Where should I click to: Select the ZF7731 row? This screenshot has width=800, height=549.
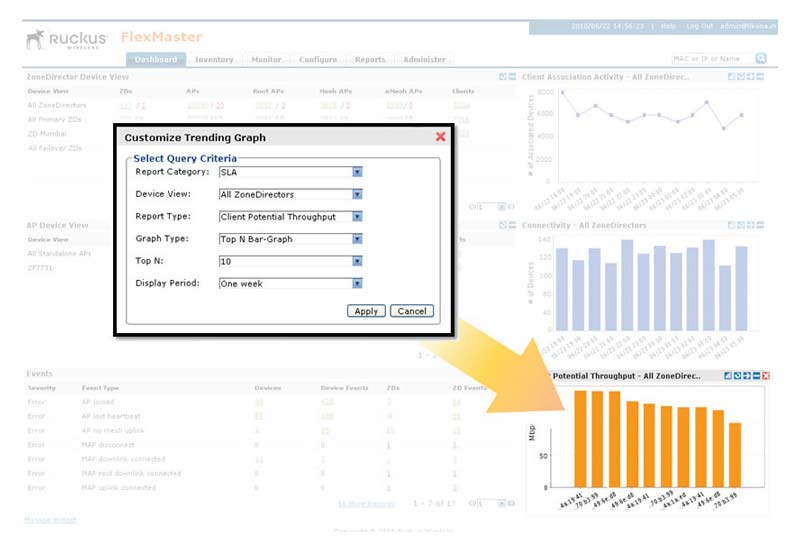[x=40, y=268]
